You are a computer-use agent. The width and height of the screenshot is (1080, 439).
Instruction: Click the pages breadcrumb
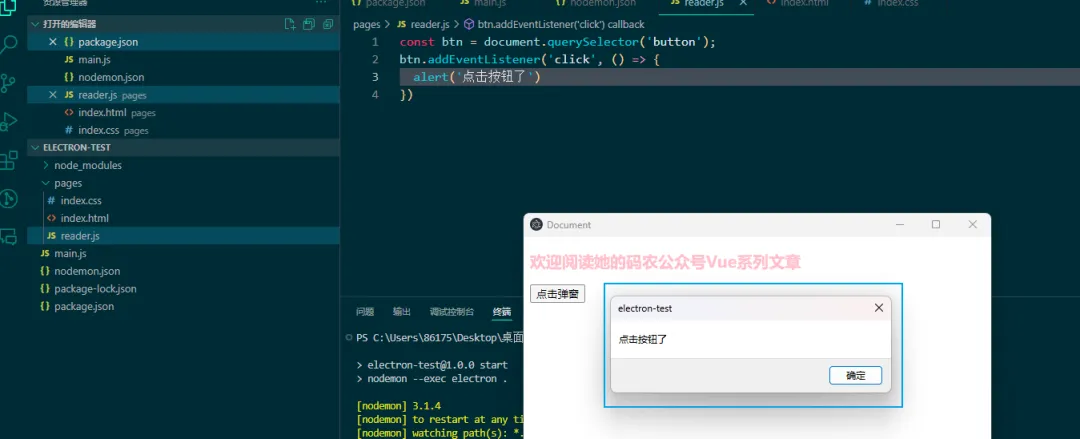click(366, 24)
